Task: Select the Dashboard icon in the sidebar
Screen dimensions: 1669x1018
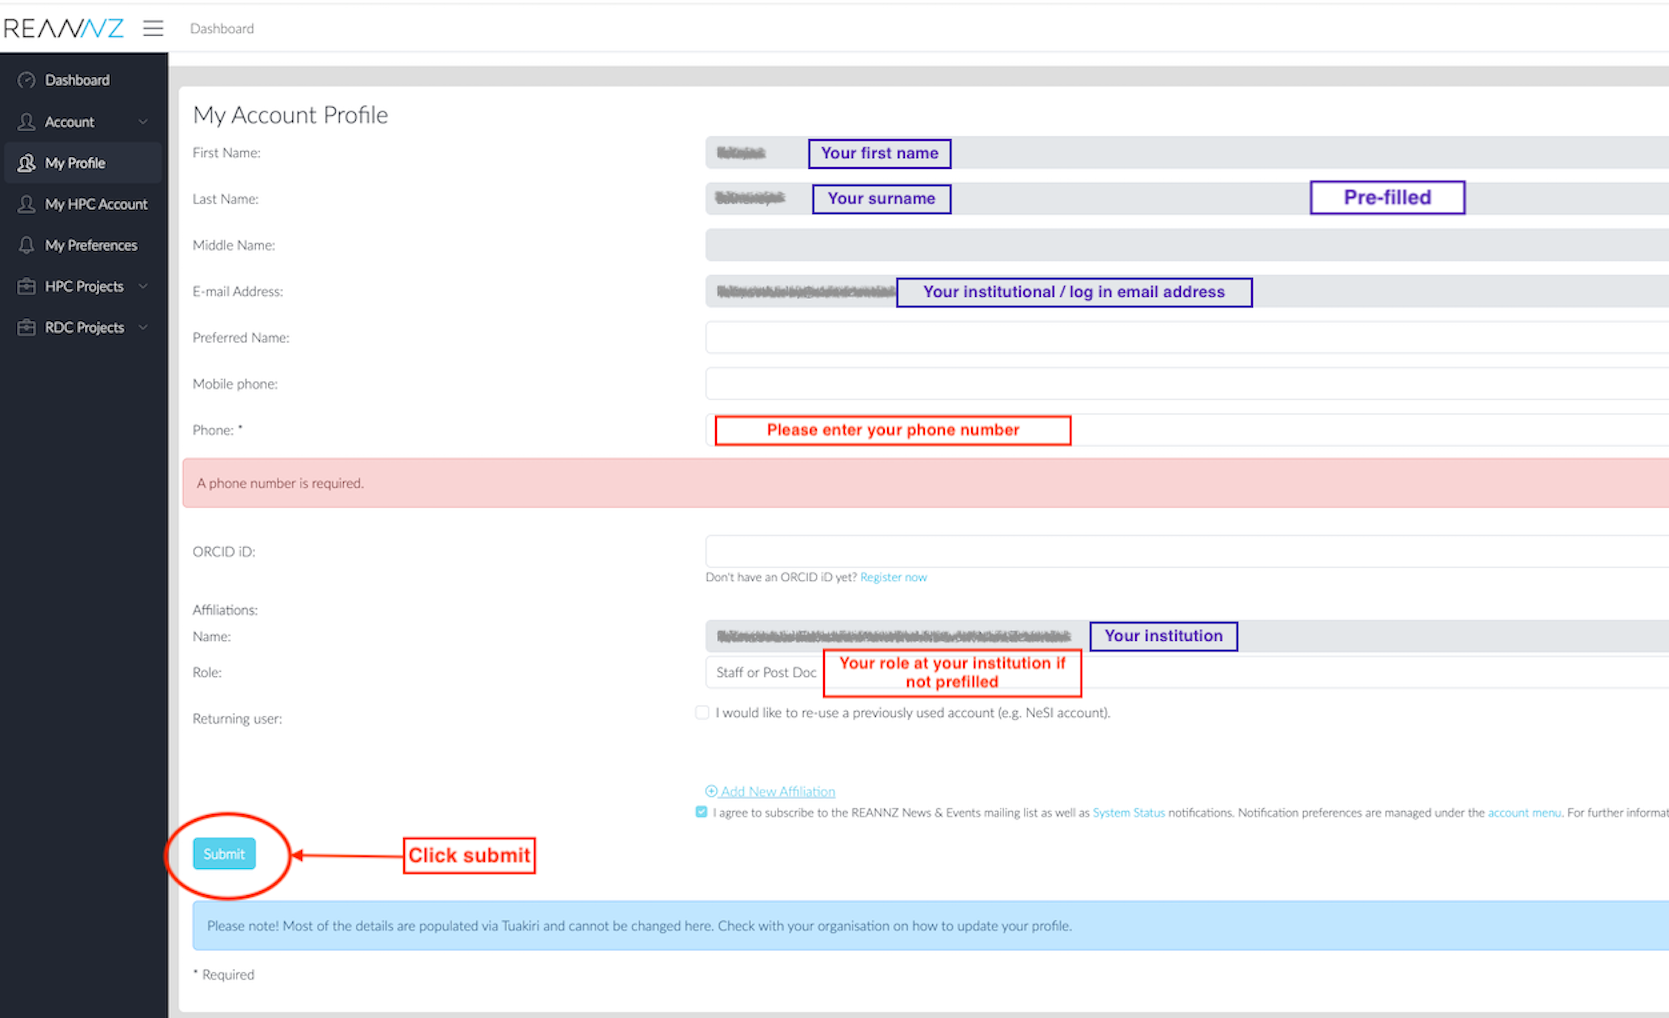Action: (x=26, y=79)
